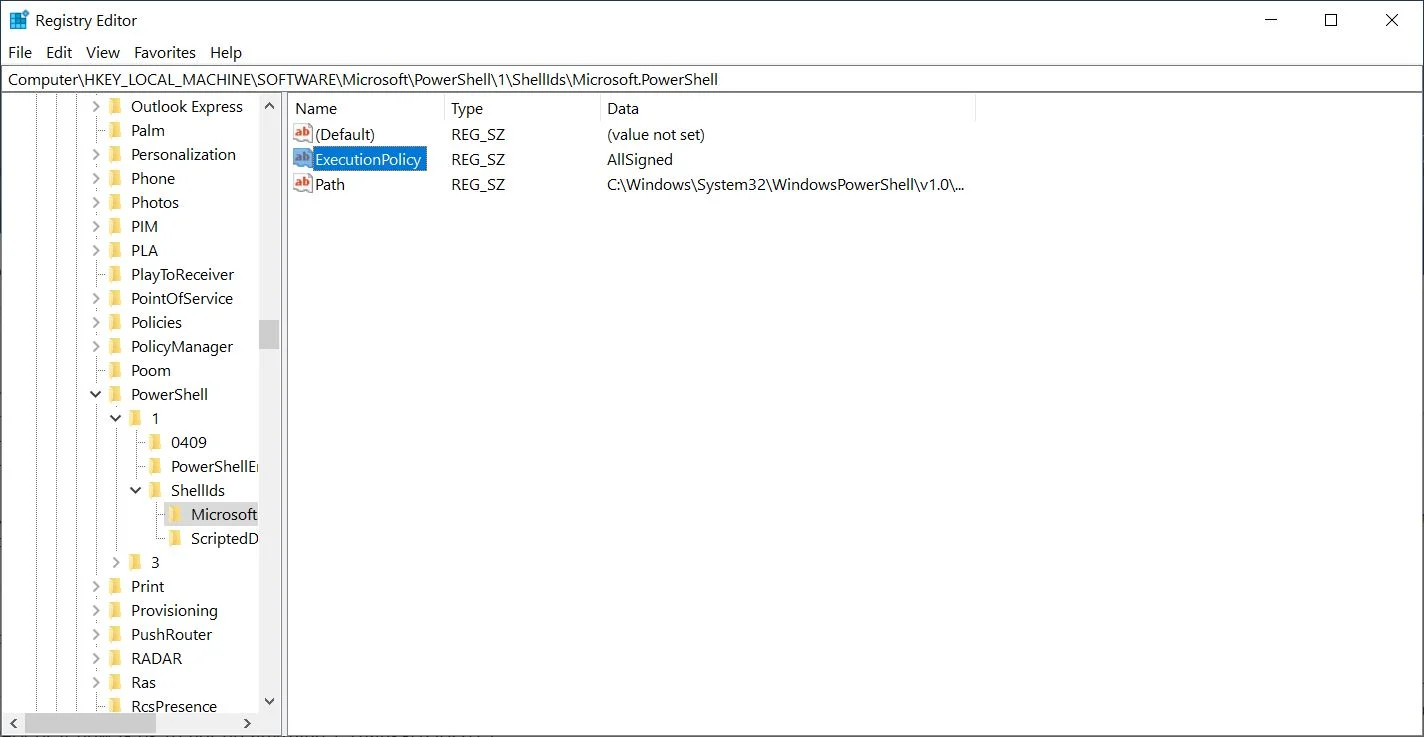Screen dimensions: 1424x737
Task: Collapse the PowerShell tree node
Action: [96, 394]
